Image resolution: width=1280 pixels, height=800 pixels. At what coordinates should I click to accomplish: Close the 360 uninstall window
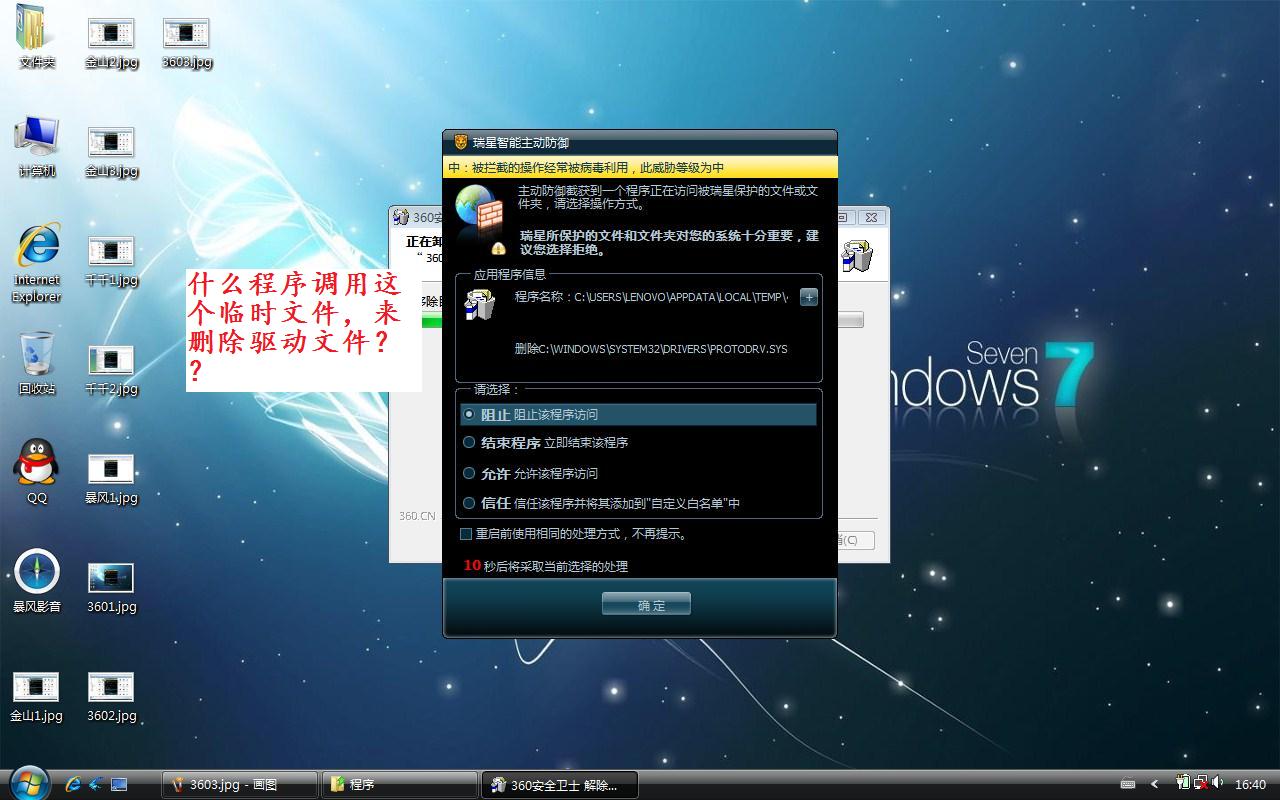(871, 217)
